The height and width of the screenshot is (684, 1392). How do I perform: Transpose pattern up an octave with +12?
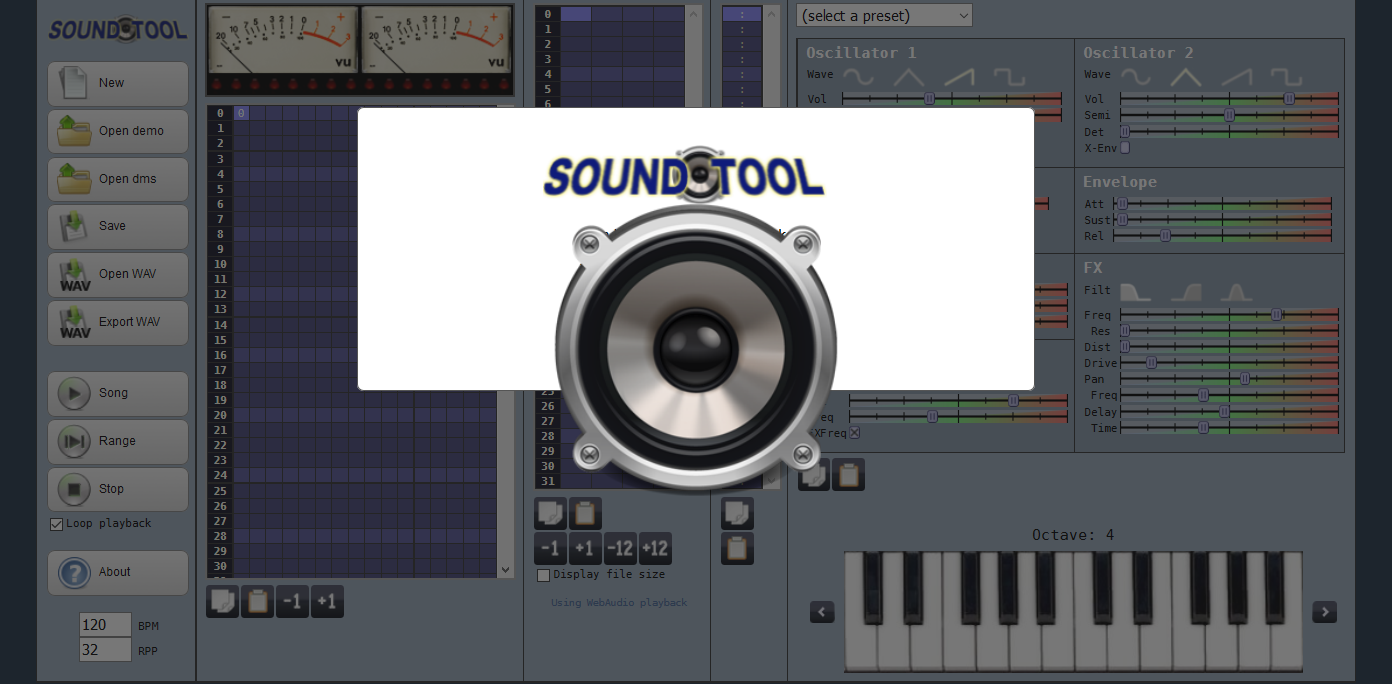point(655,549)
